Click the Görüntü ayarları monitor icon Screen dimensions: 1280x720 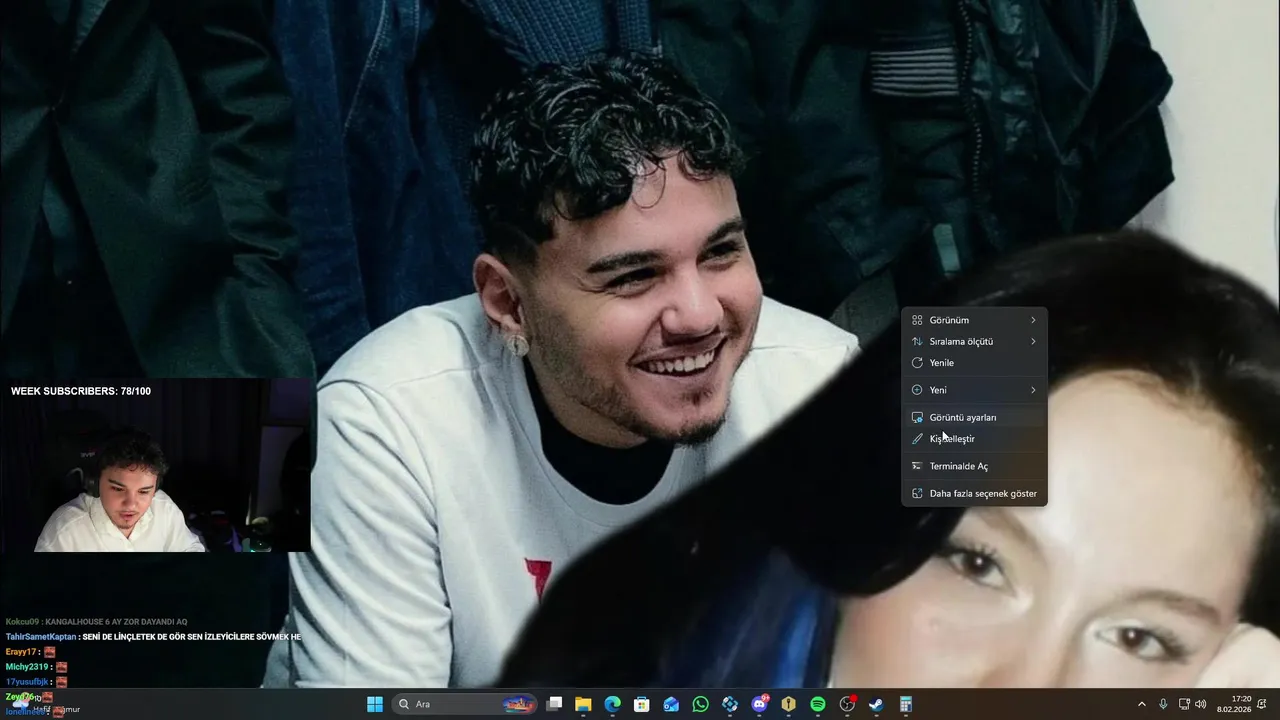tap(917, 417)
